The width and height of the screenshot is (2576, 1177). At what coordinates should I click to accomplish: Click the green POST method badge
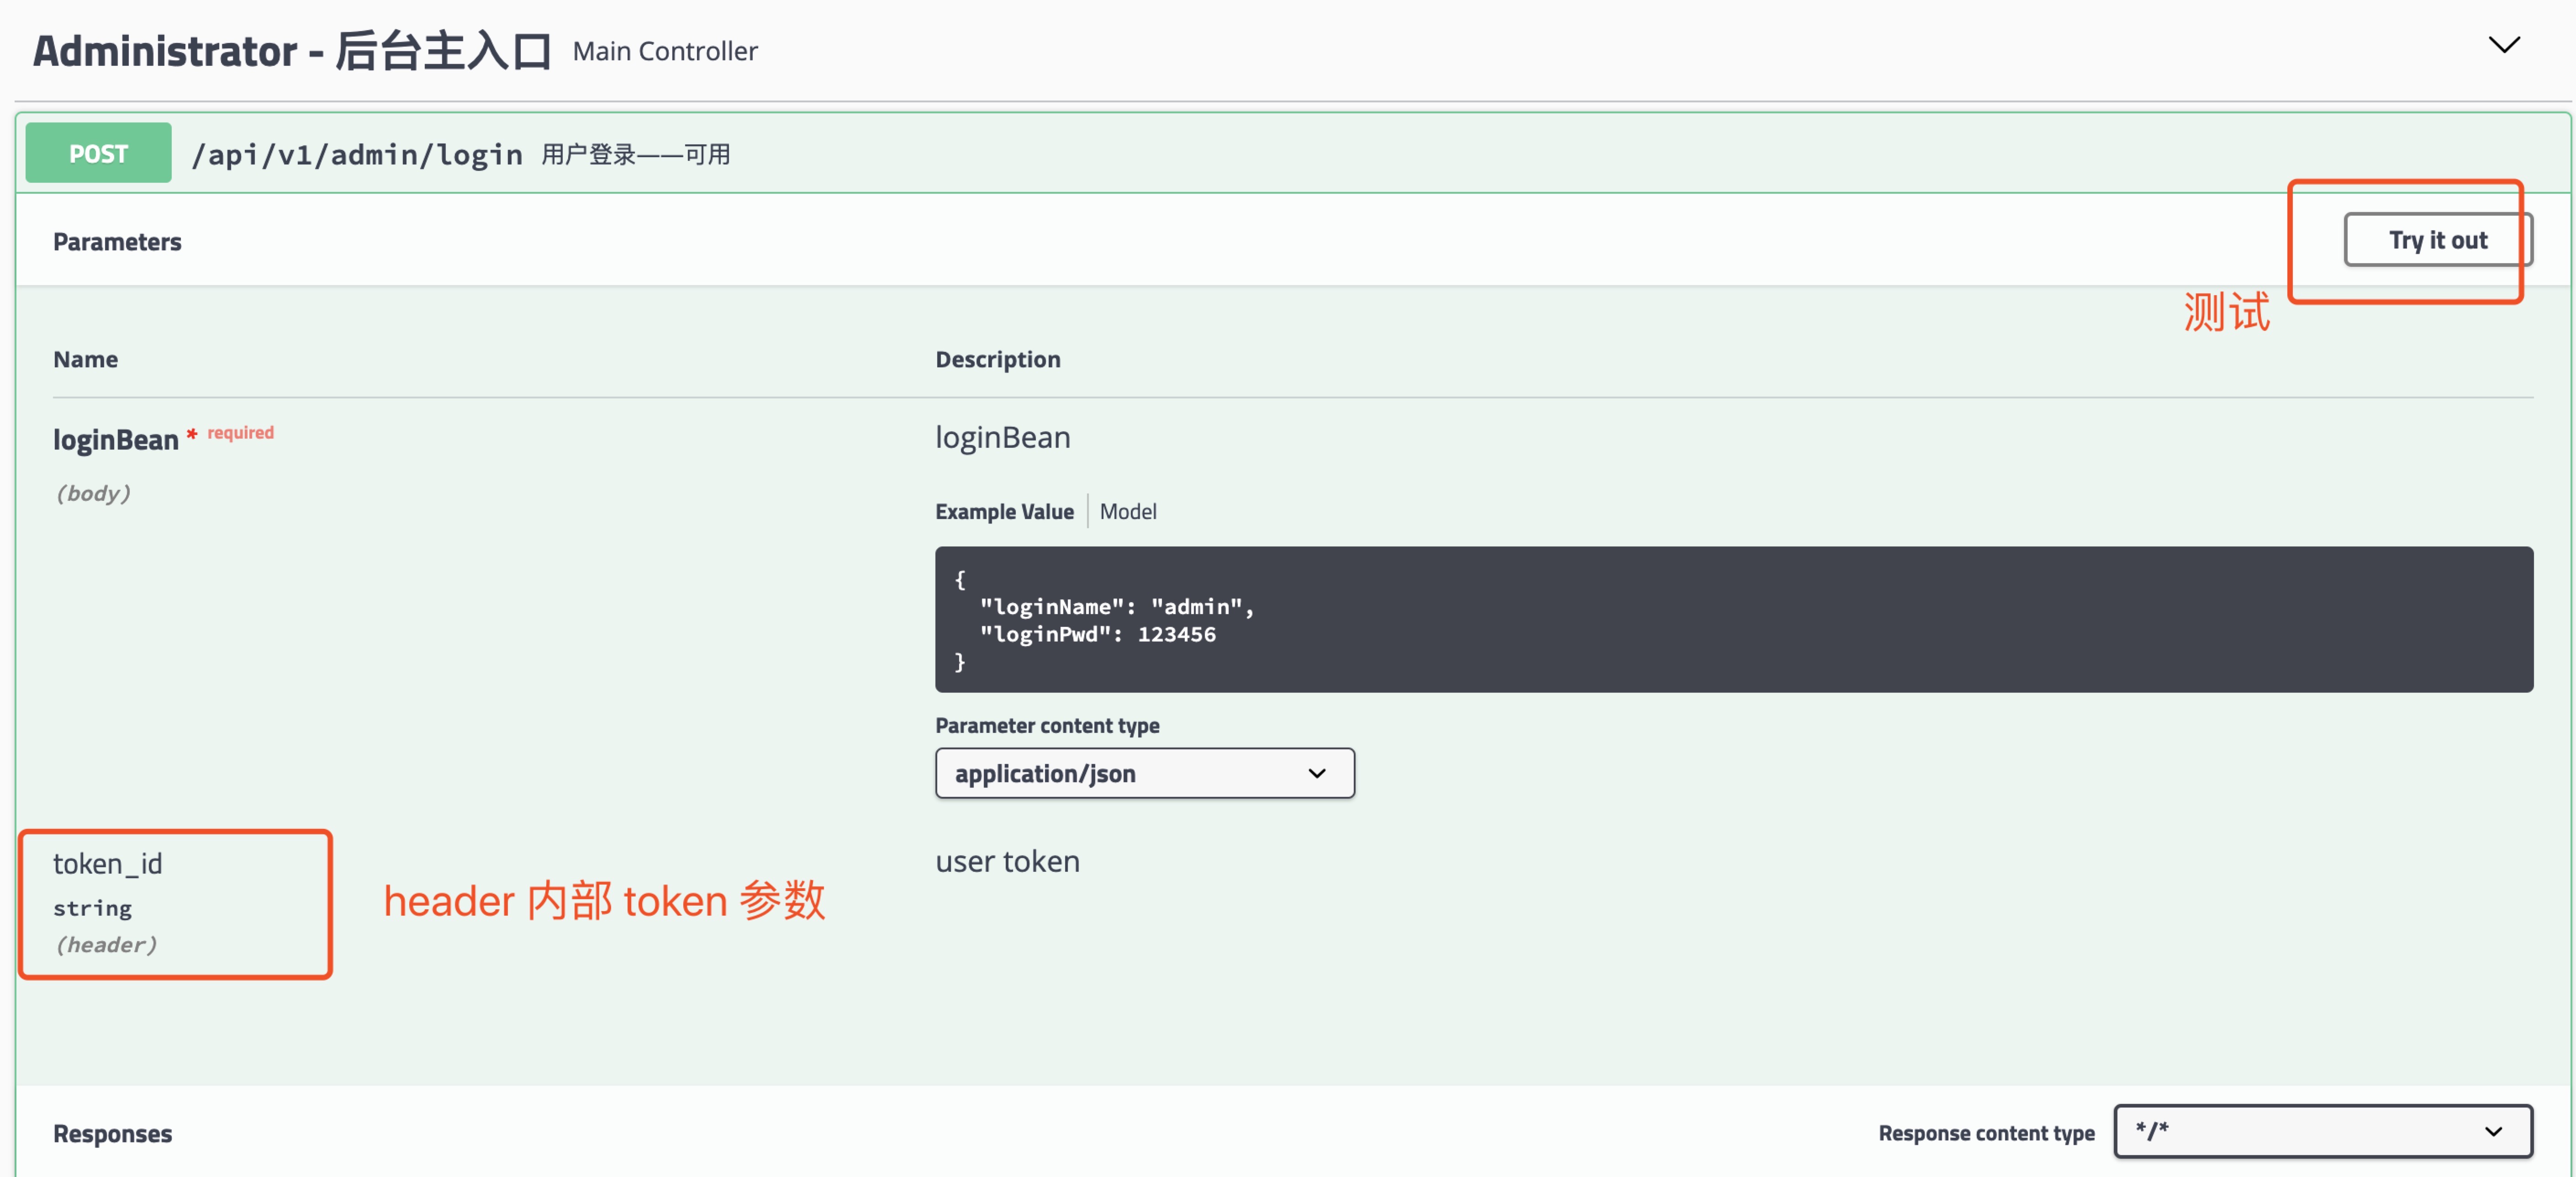[98, 153]
